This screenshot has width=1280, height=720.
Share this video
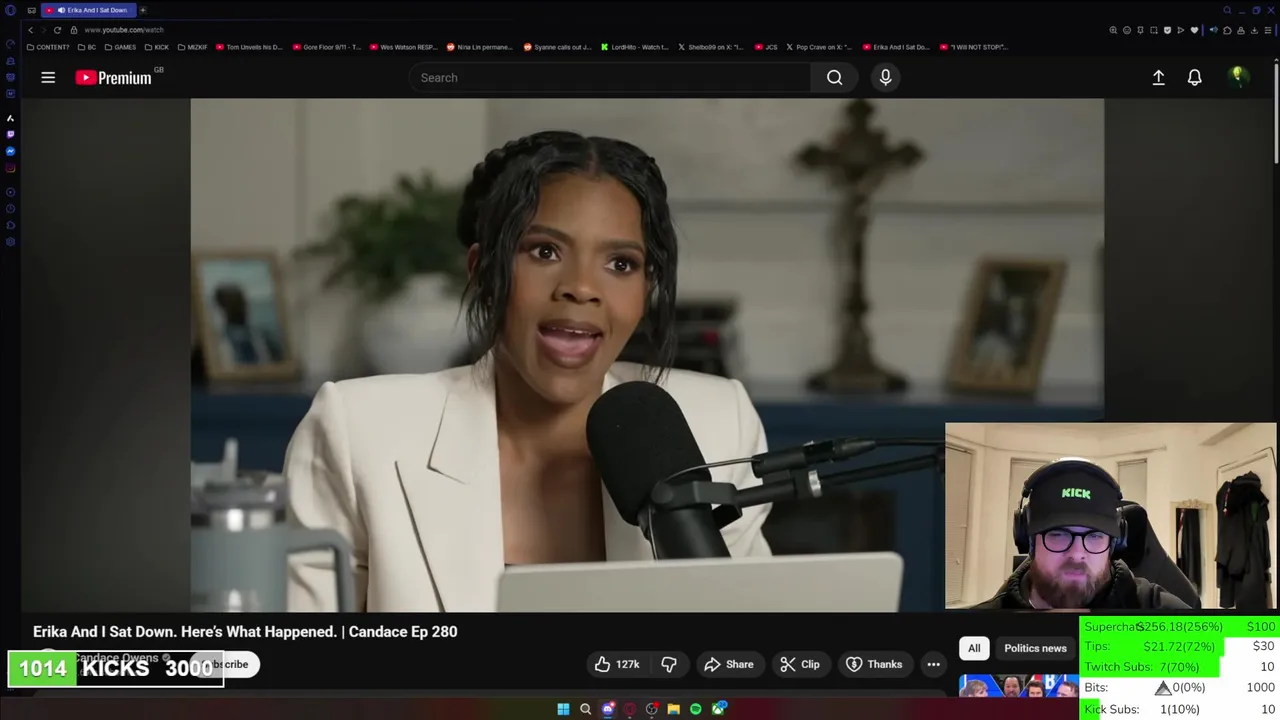729,664
